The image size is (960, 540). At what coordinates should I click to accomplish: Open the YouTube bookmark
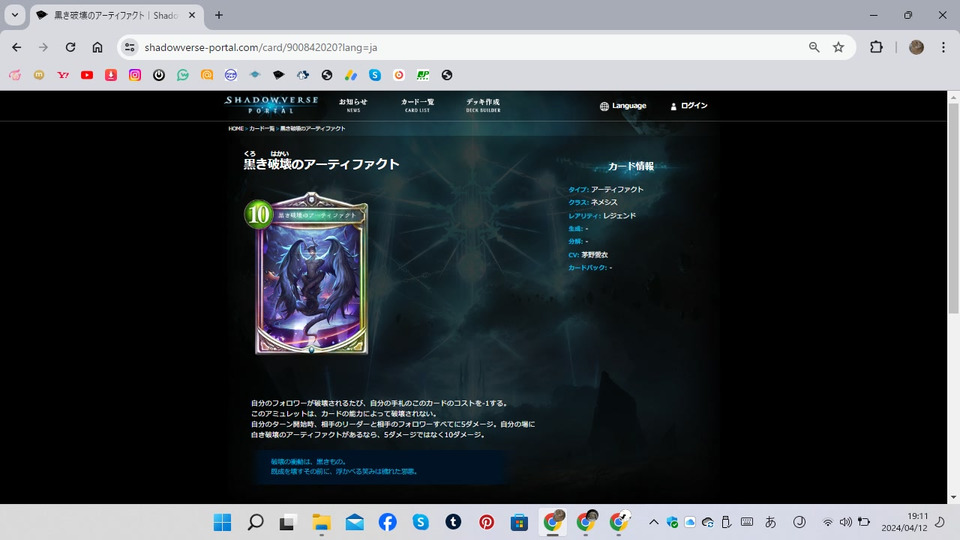click(x=87, y=75)
